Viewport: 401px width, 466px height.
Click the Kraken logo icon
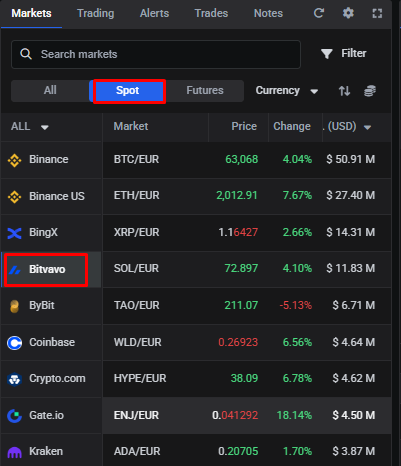tap(14, 452)
